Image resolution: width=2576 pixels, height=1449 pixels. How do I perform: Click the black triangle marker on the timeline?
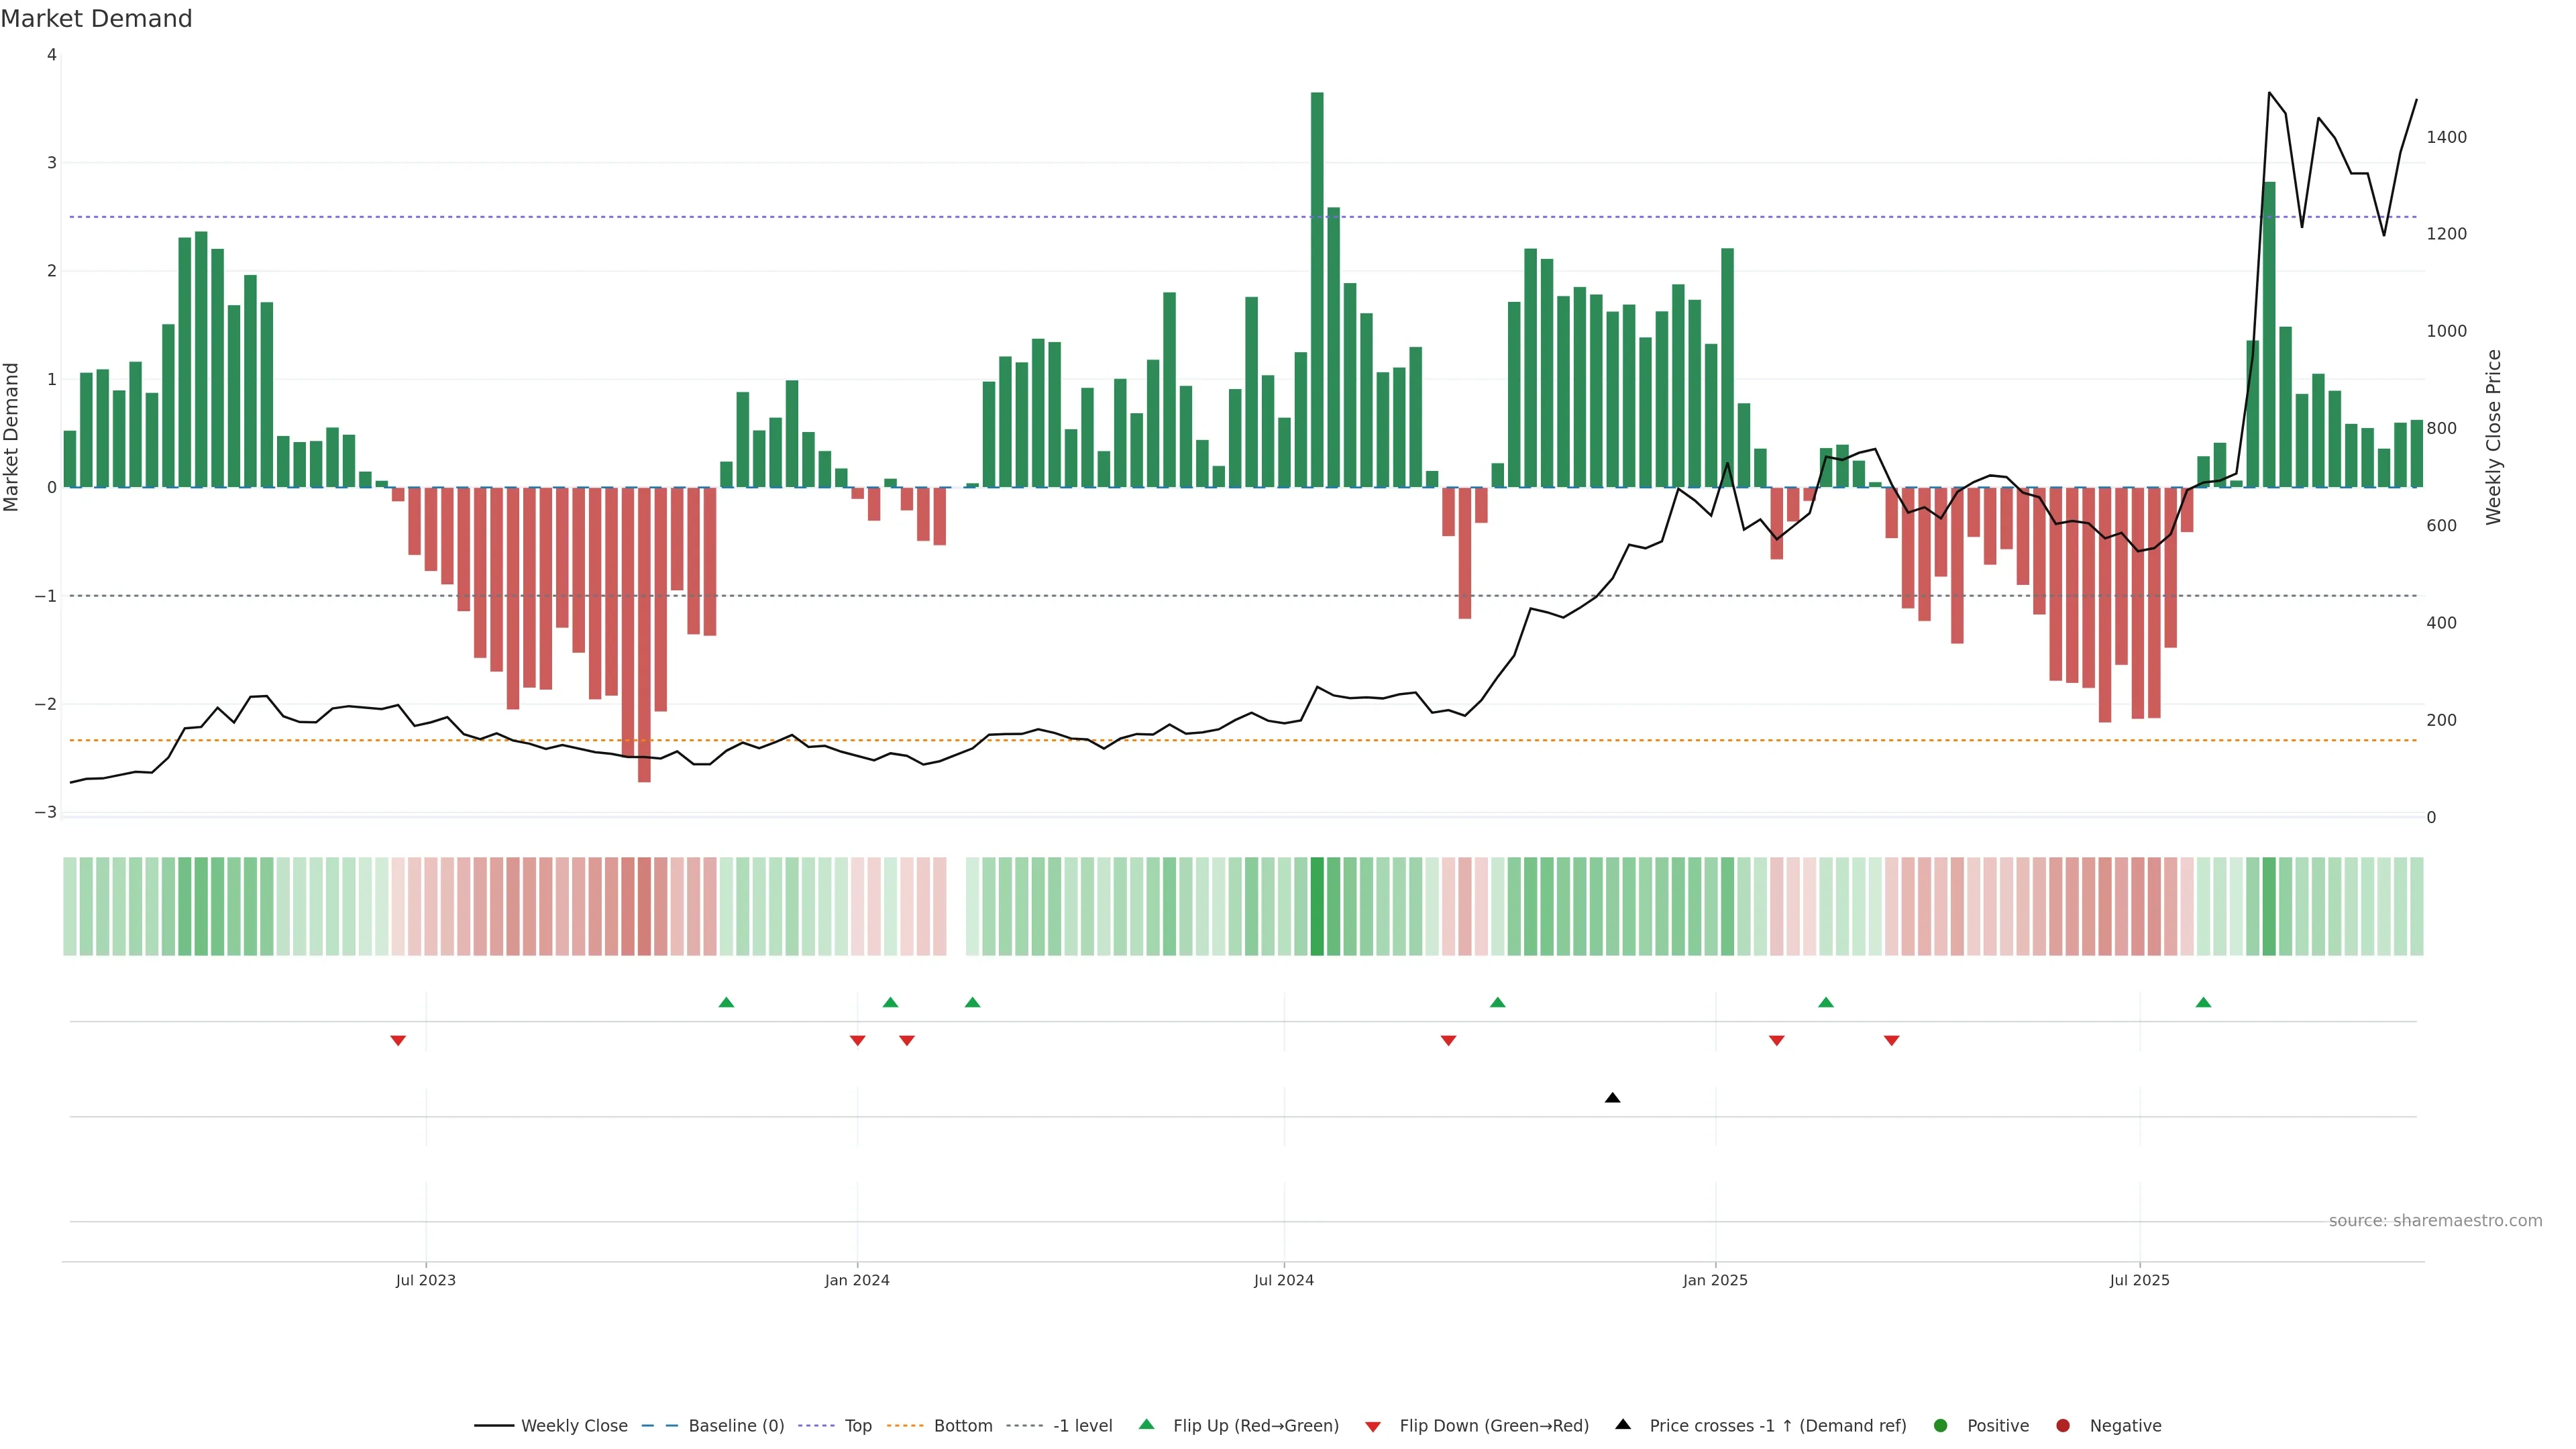coord(1612,1098)
